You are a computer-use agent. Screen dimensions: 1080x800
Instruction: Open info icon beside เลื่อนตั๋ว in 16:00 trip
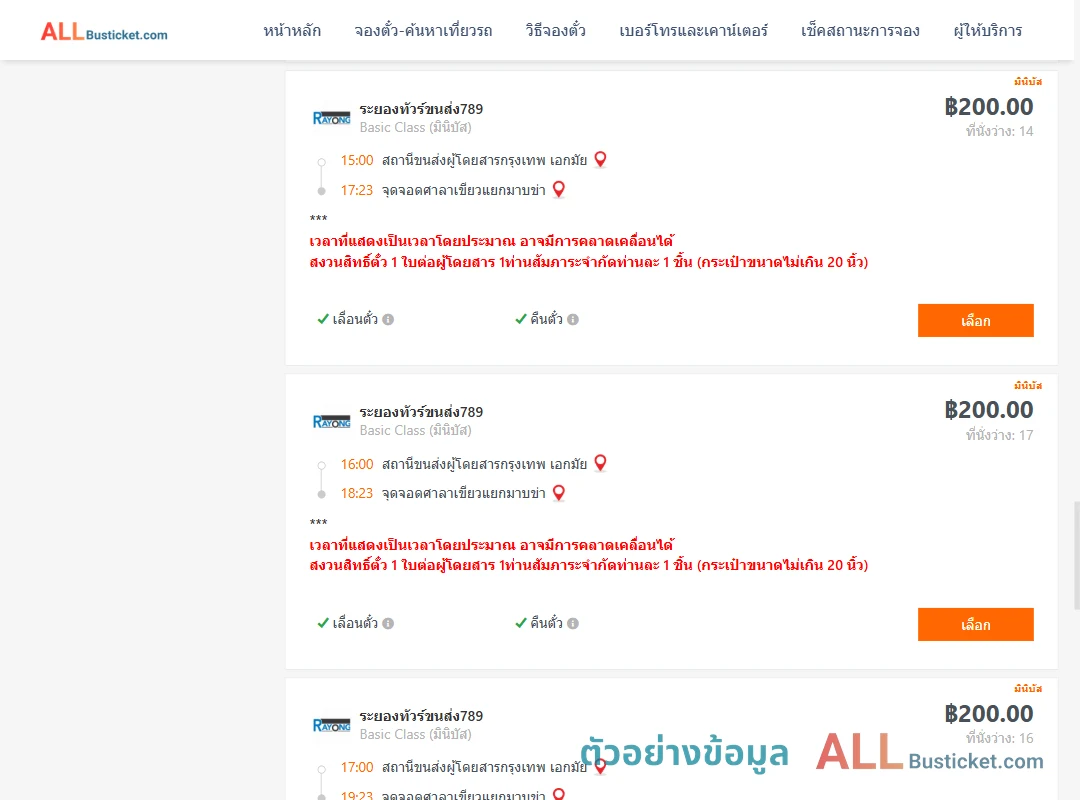(388, 623)
